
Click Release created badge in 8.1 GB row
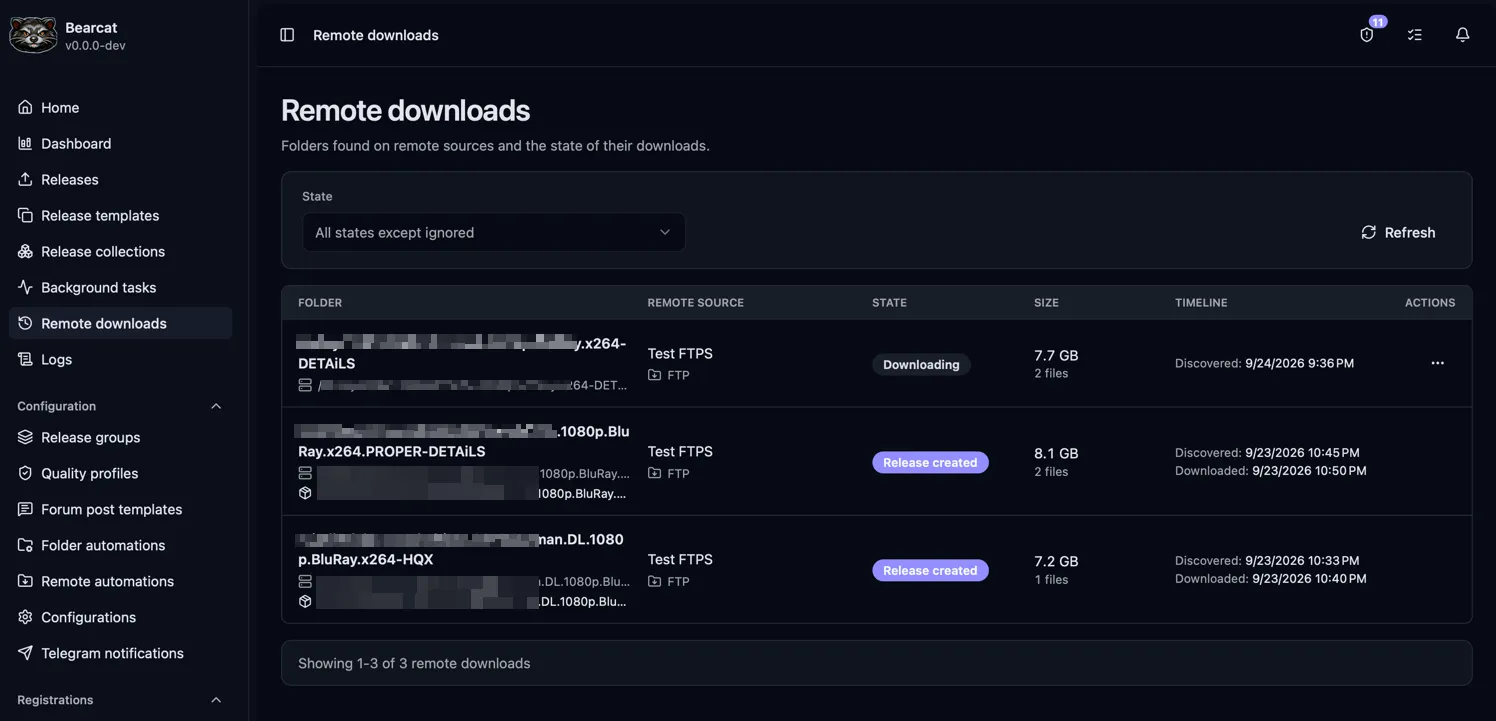point(930,462)
